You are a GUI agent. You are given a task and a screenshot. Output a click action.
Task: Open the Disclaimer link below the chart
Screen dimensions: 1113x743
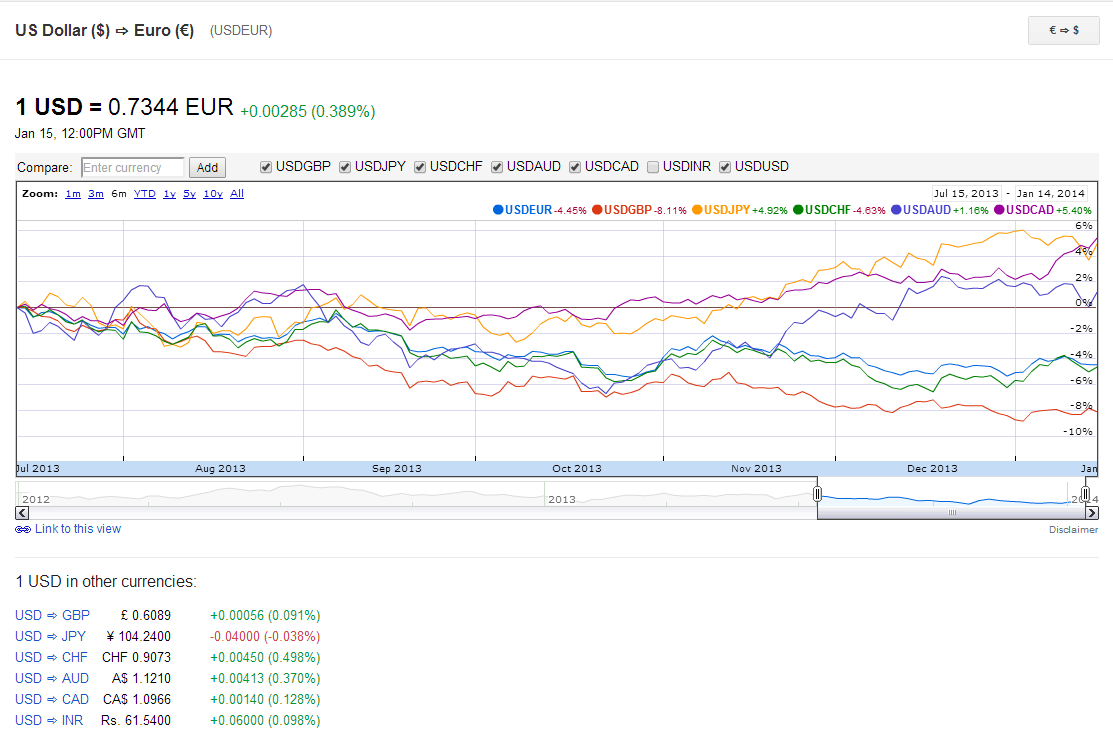1073,530
